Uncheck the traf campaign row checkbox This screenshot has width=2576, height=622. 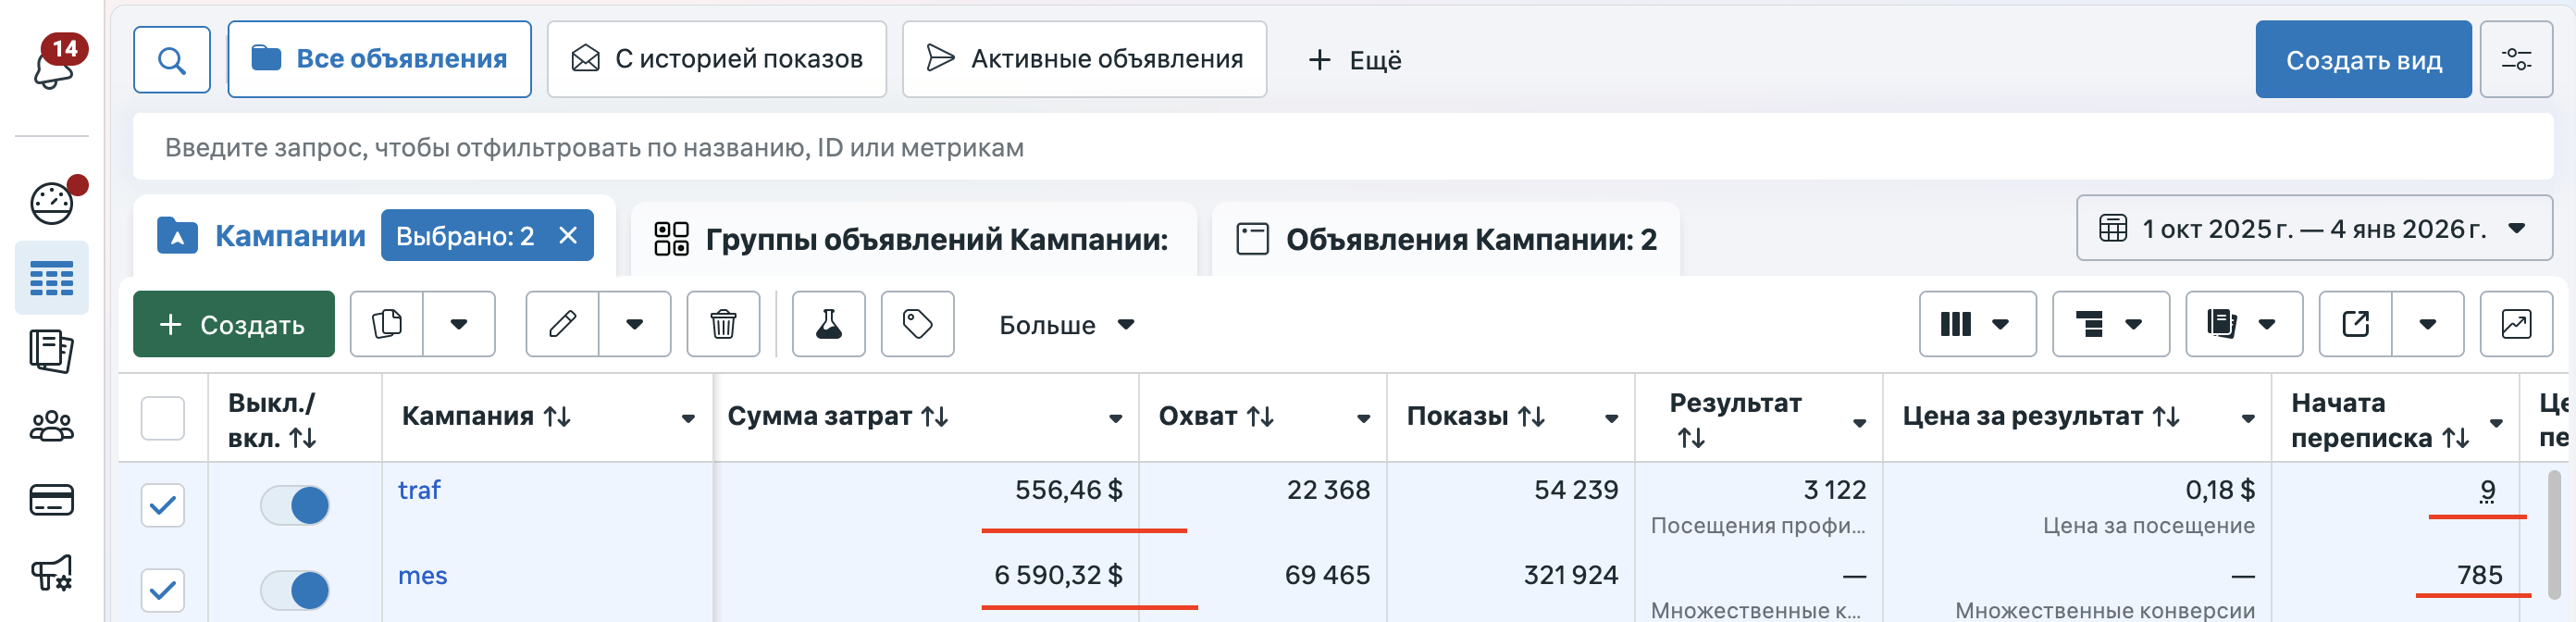pos(163,505)
